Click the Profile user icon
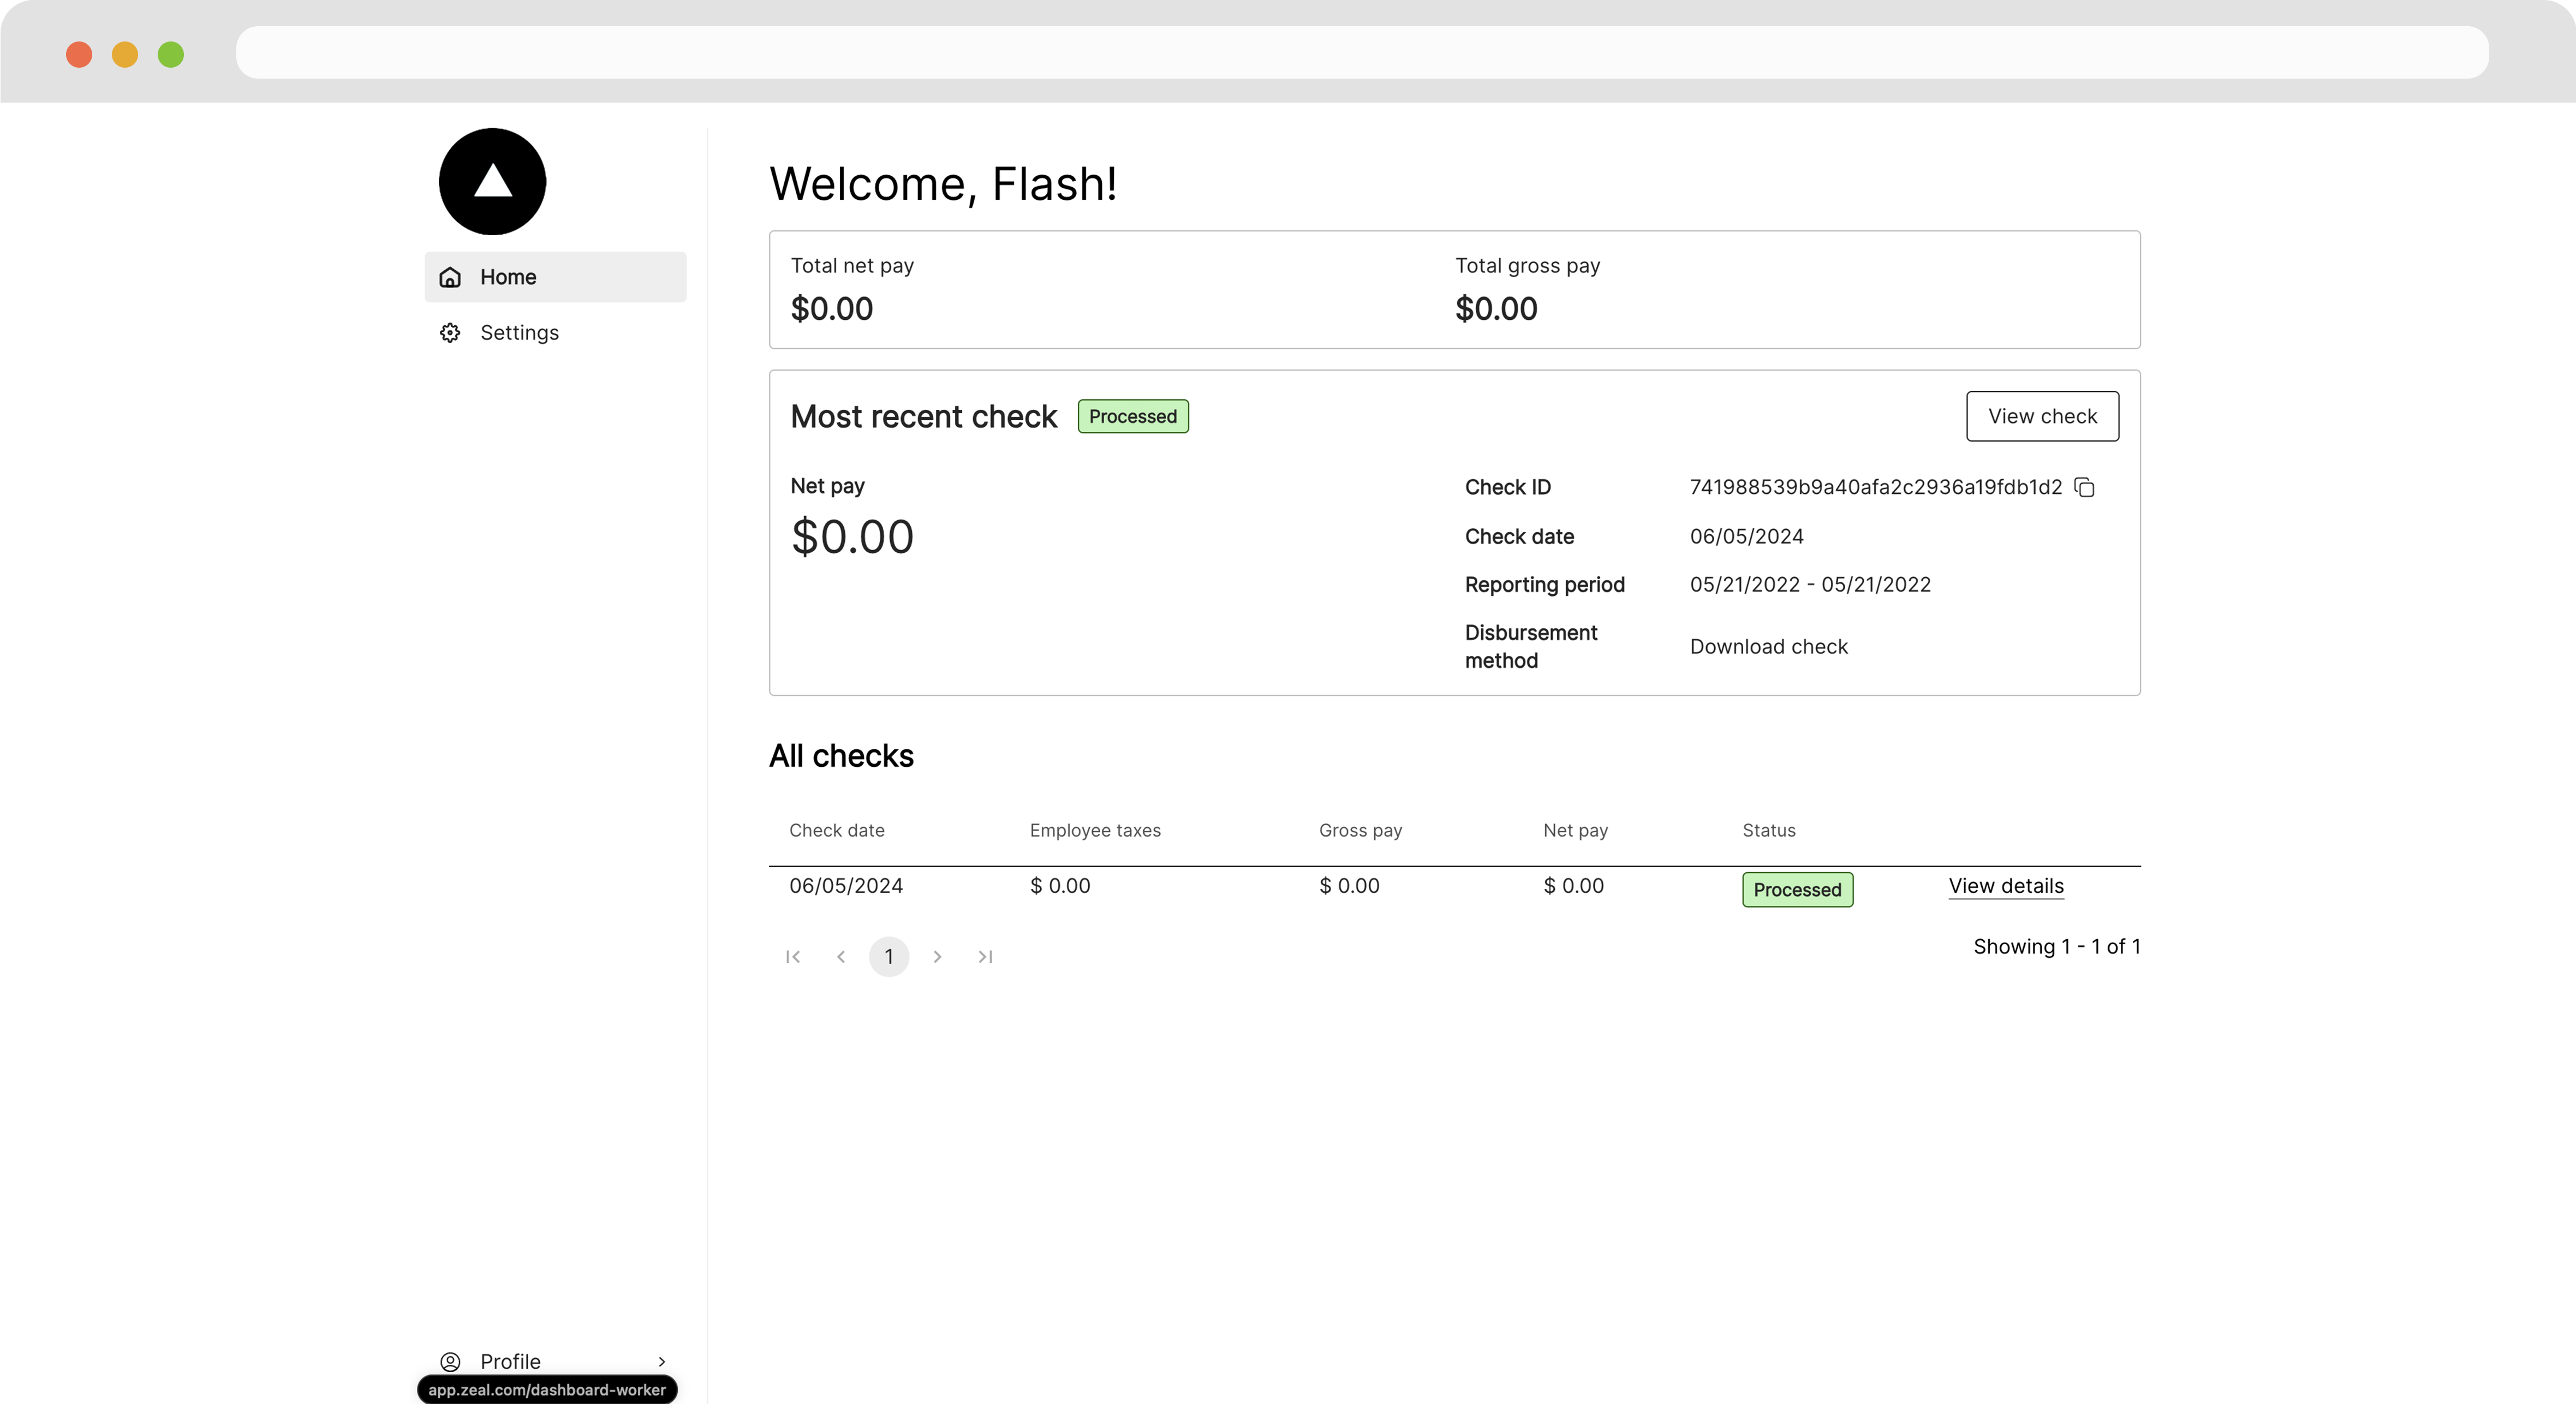2576x1413 pixels. [x=450, y=1361]
